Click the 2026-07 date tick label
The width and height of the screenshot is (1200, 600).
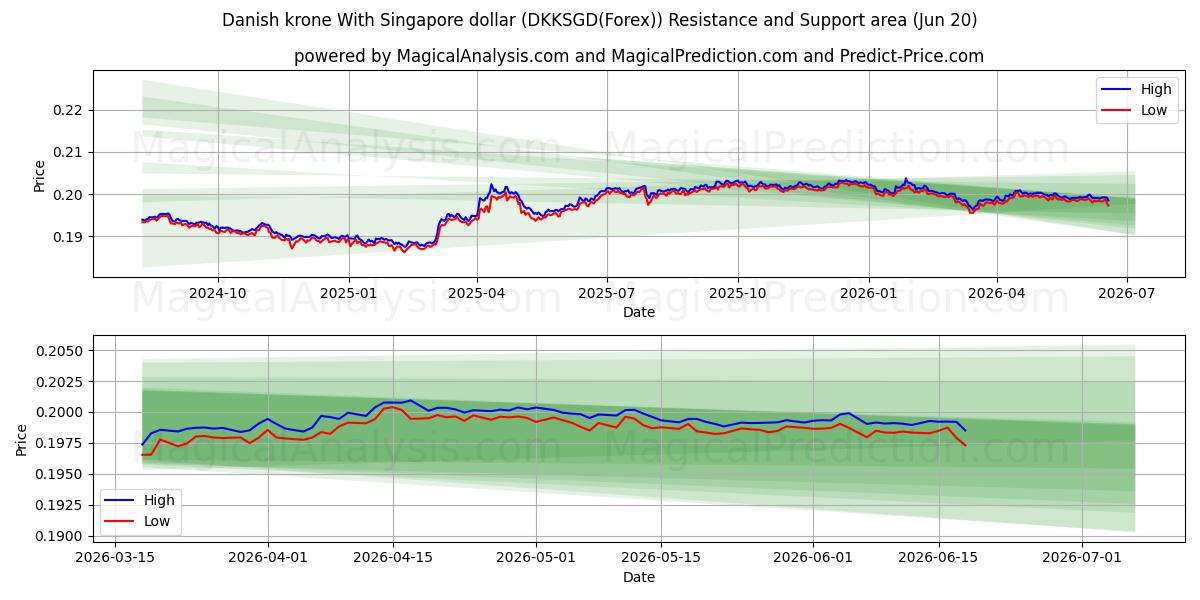(x=1127, y=293)
